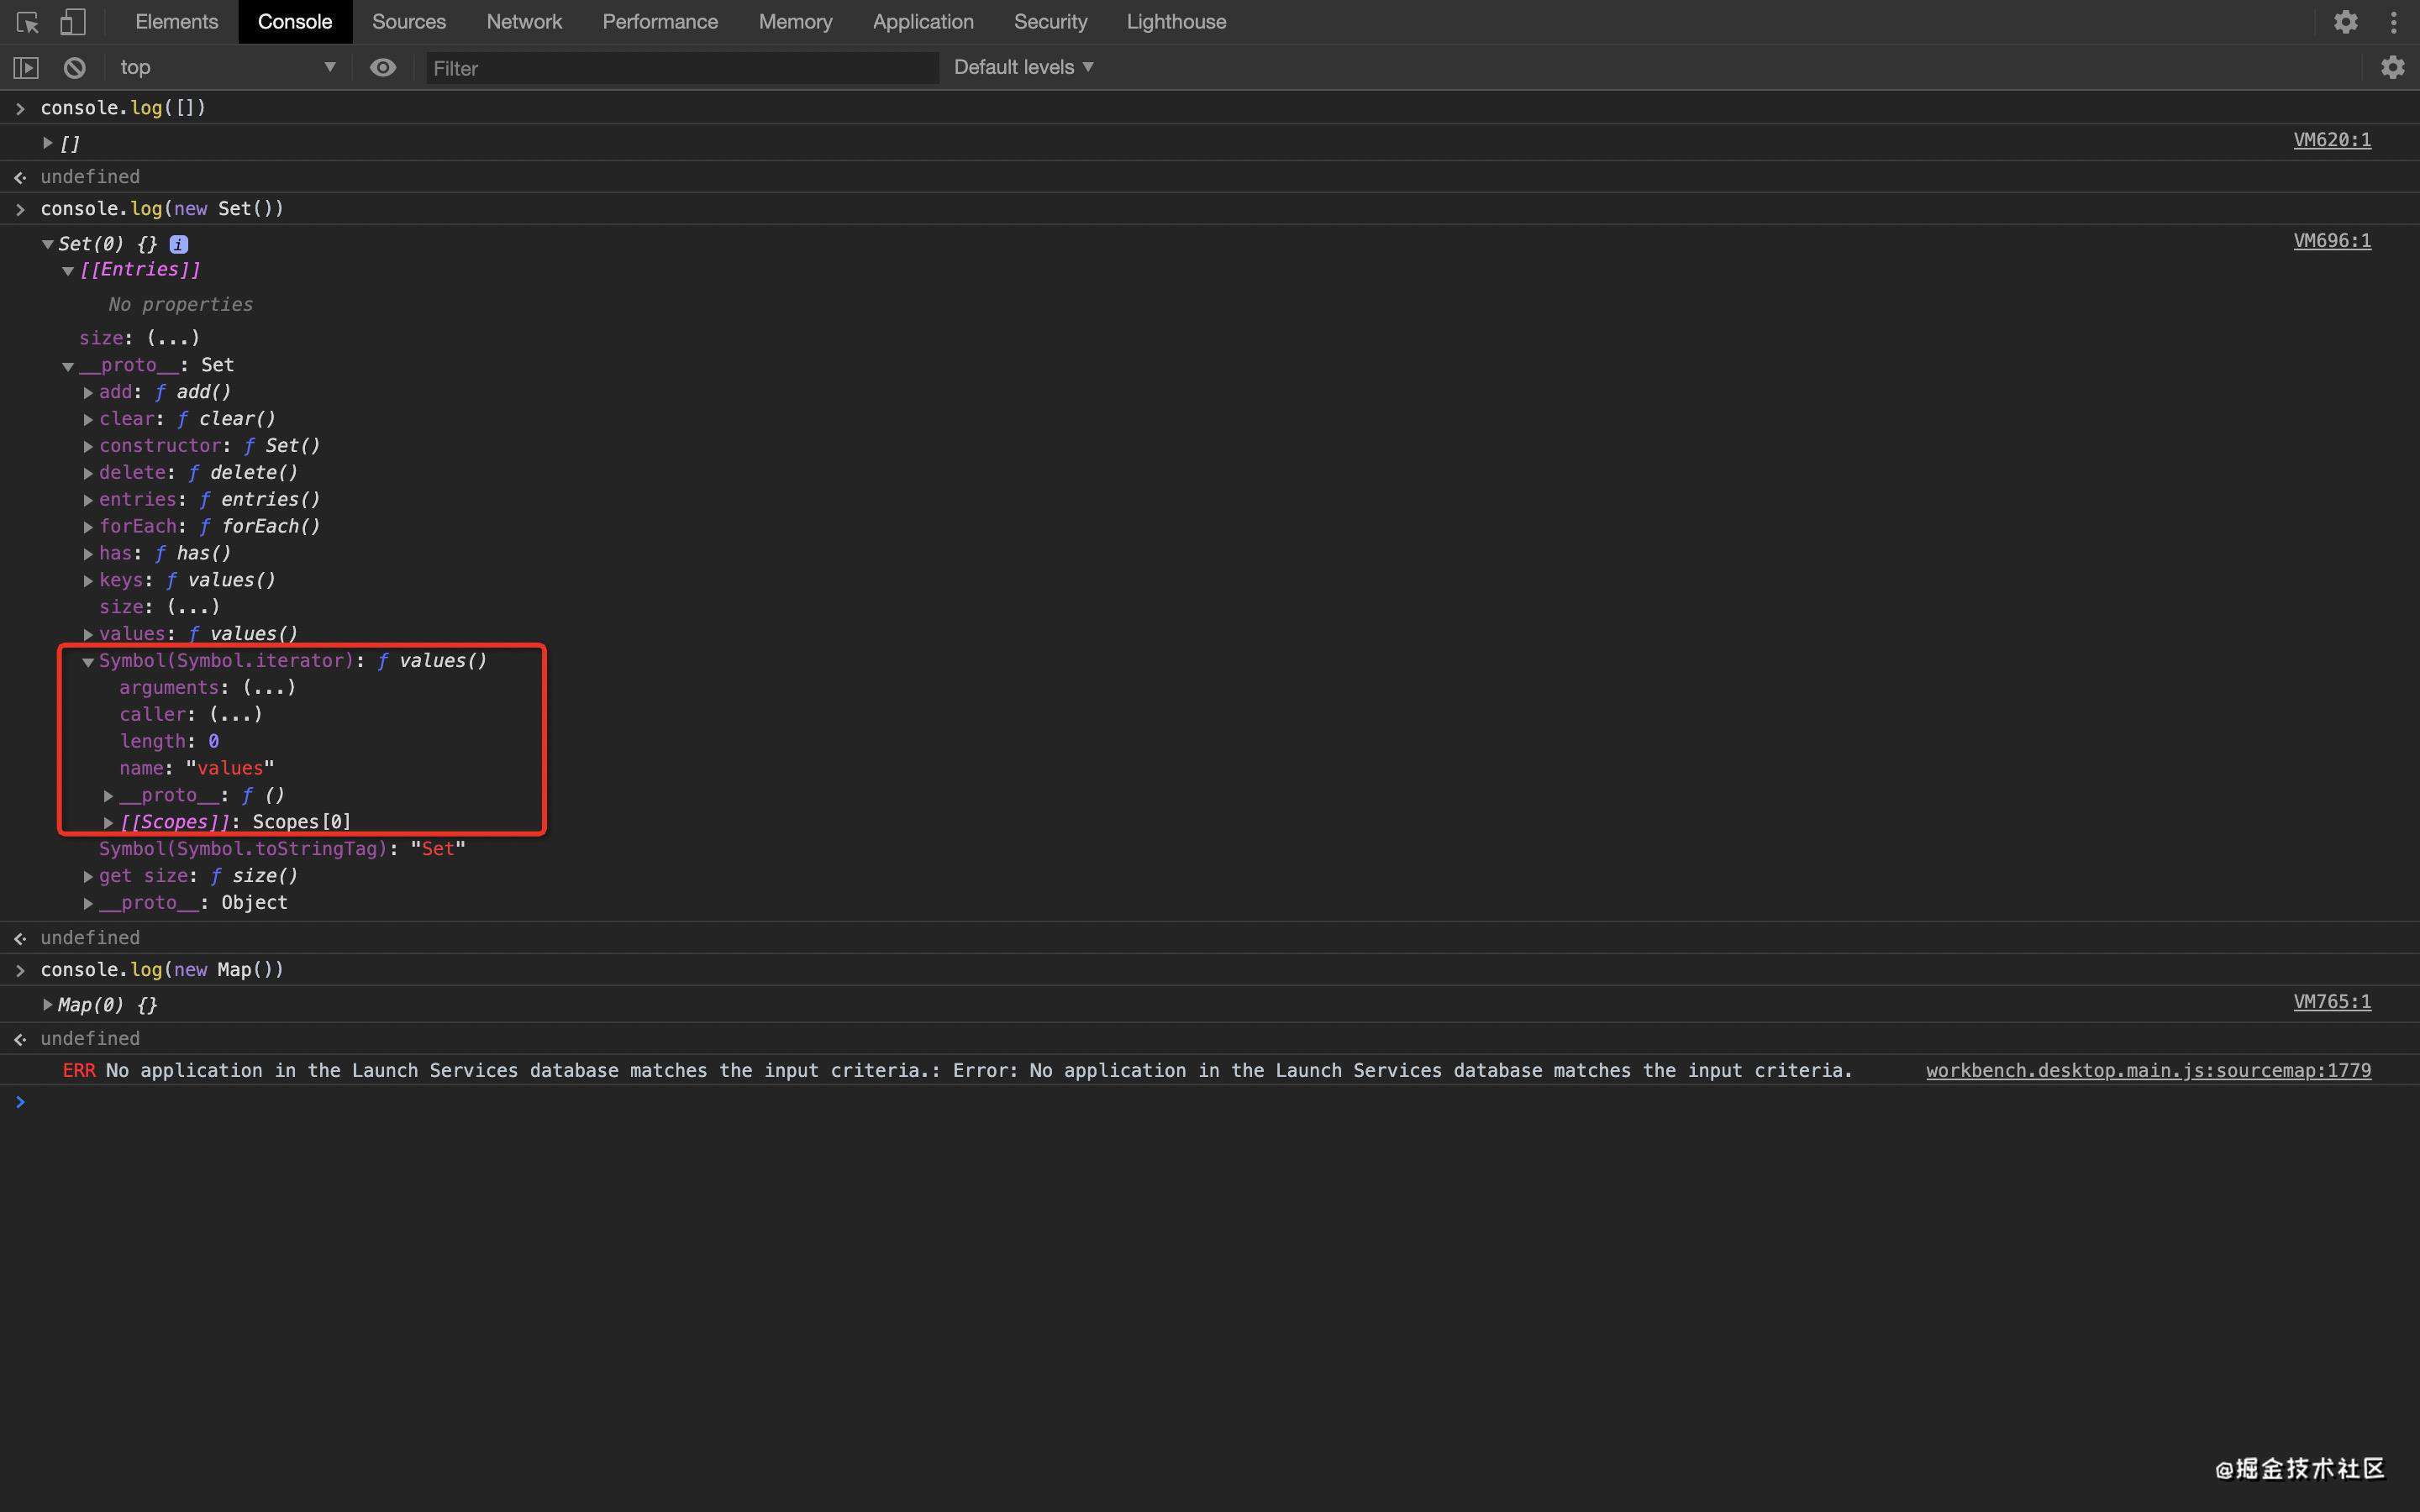The height and width of the screenshot is (1512, 2420).
Task: Focus the console Filter input field
Action: [682, 68]
